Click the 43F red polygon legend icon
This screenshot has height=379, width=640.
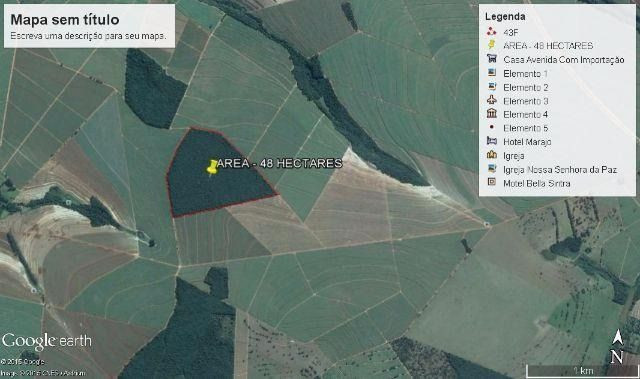pos(491,32)
